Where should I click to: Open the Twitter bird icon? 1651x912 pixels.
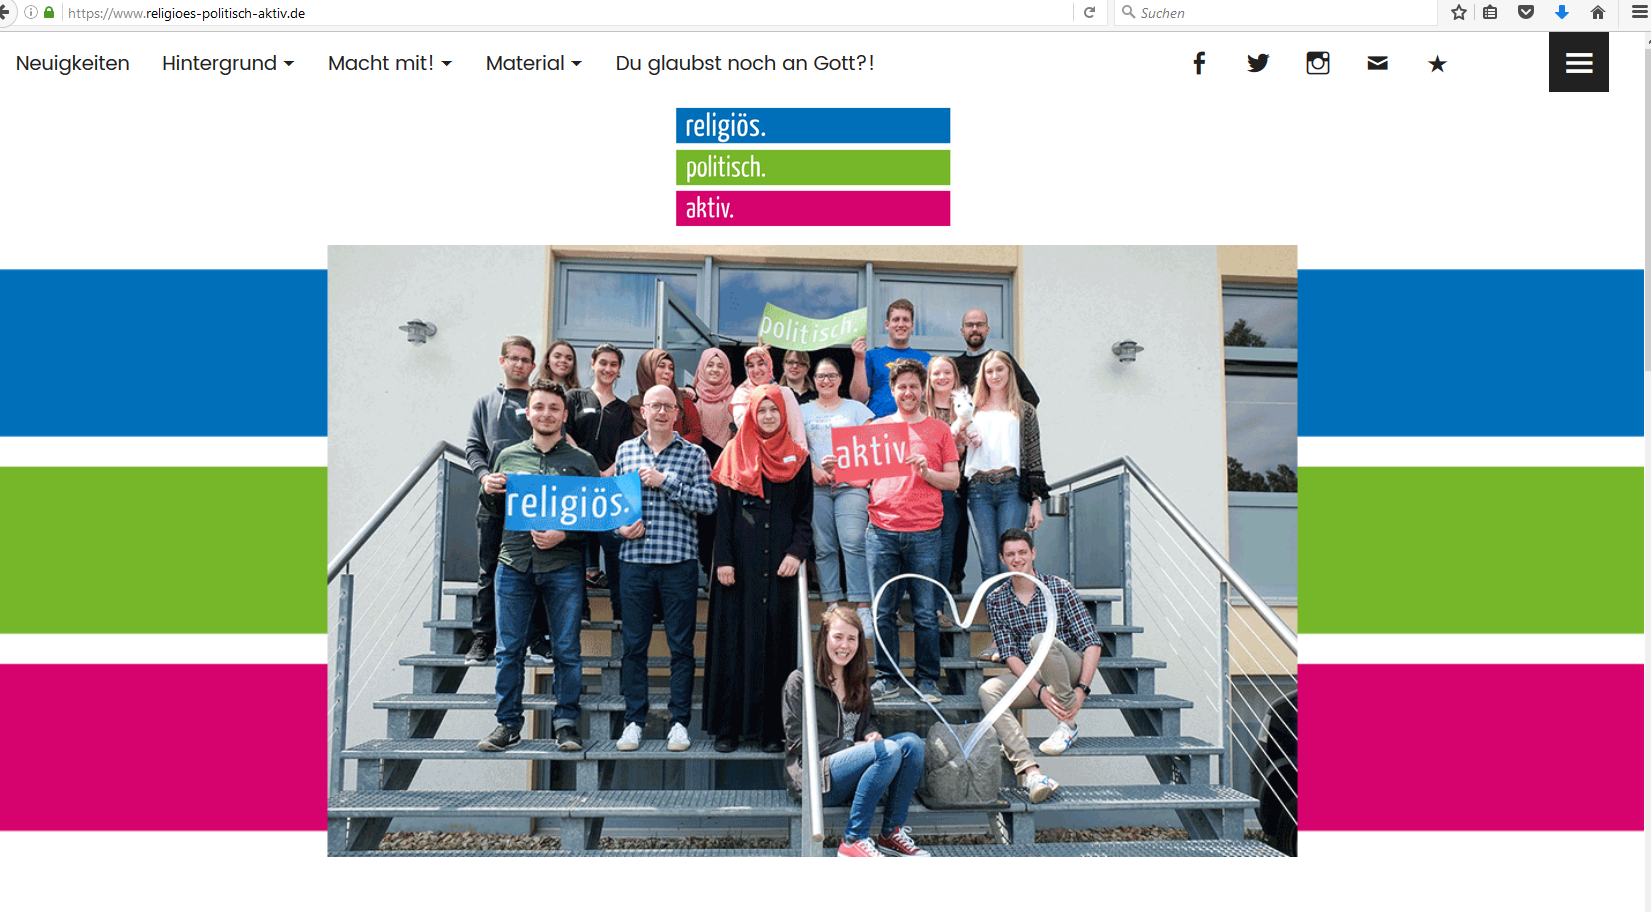coord(1258,63)
